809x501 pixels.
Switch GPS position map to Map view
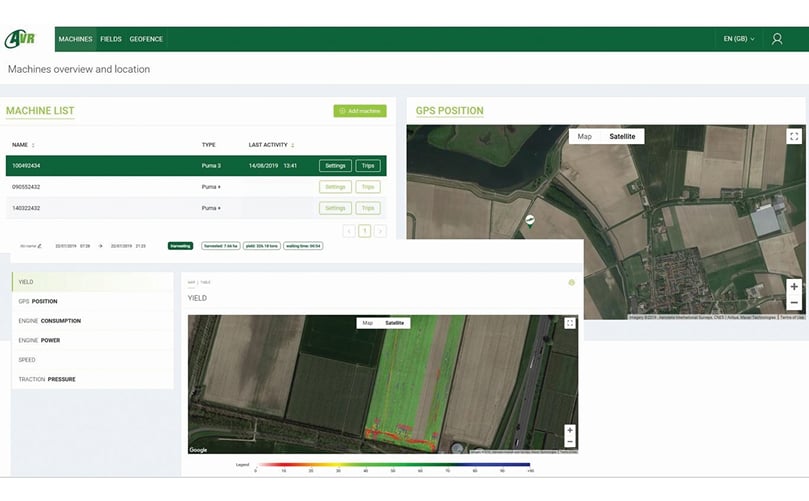585,136
